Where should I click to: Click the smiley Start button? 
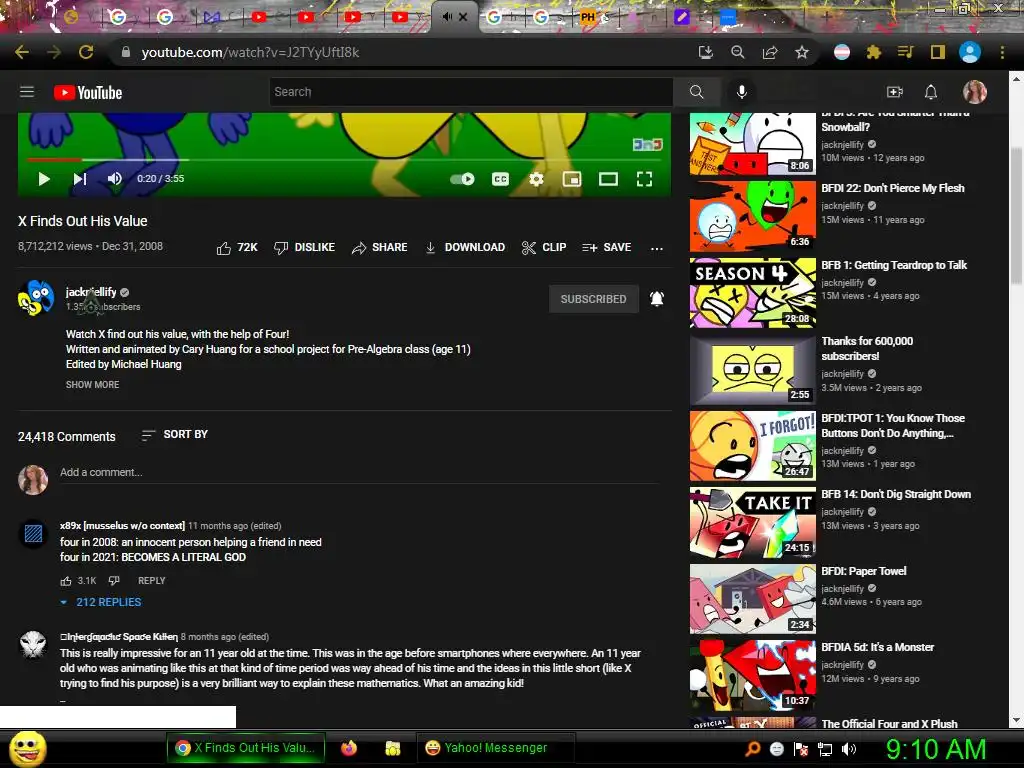pyautogui.click(x=27, y=748)
